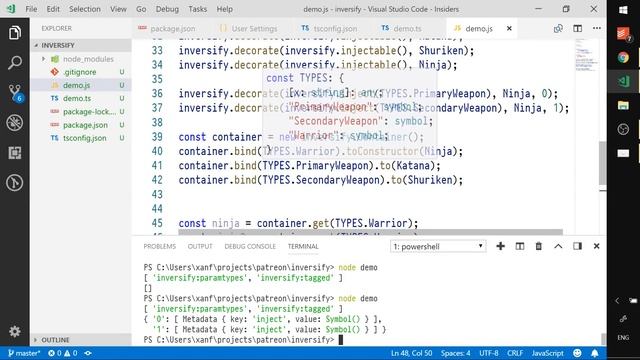640x360 pixels.
Task: Open the Search view in activity bar
Action: [x=15, y=62]
